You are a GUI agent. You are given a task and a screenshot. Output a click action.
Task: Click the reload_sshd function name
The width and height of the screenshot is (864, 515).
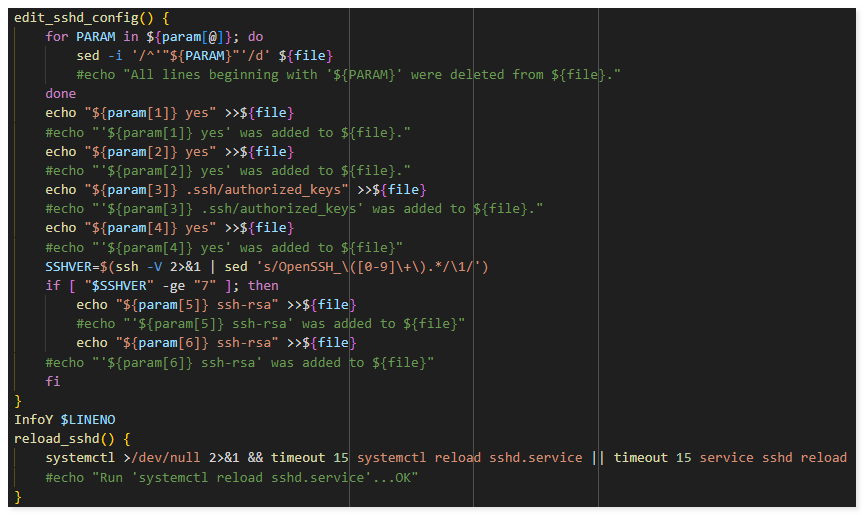(x=60, y=439)
